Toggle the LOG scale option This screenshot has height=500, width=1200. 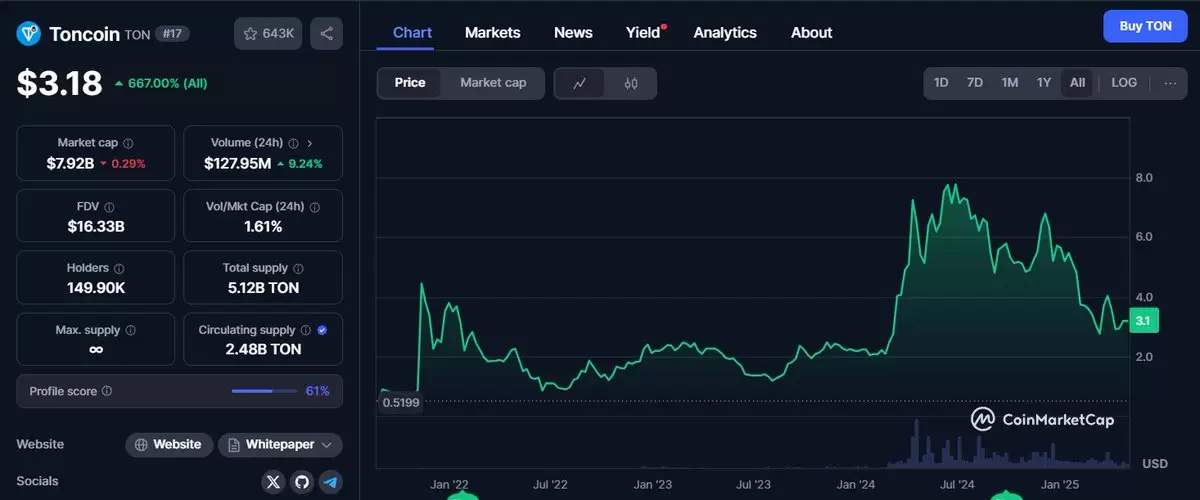(1124, 83)
